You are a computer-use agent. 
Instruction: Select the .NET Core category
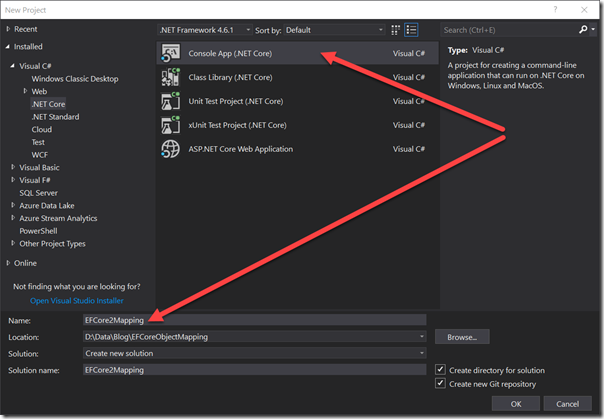(48, 104)
